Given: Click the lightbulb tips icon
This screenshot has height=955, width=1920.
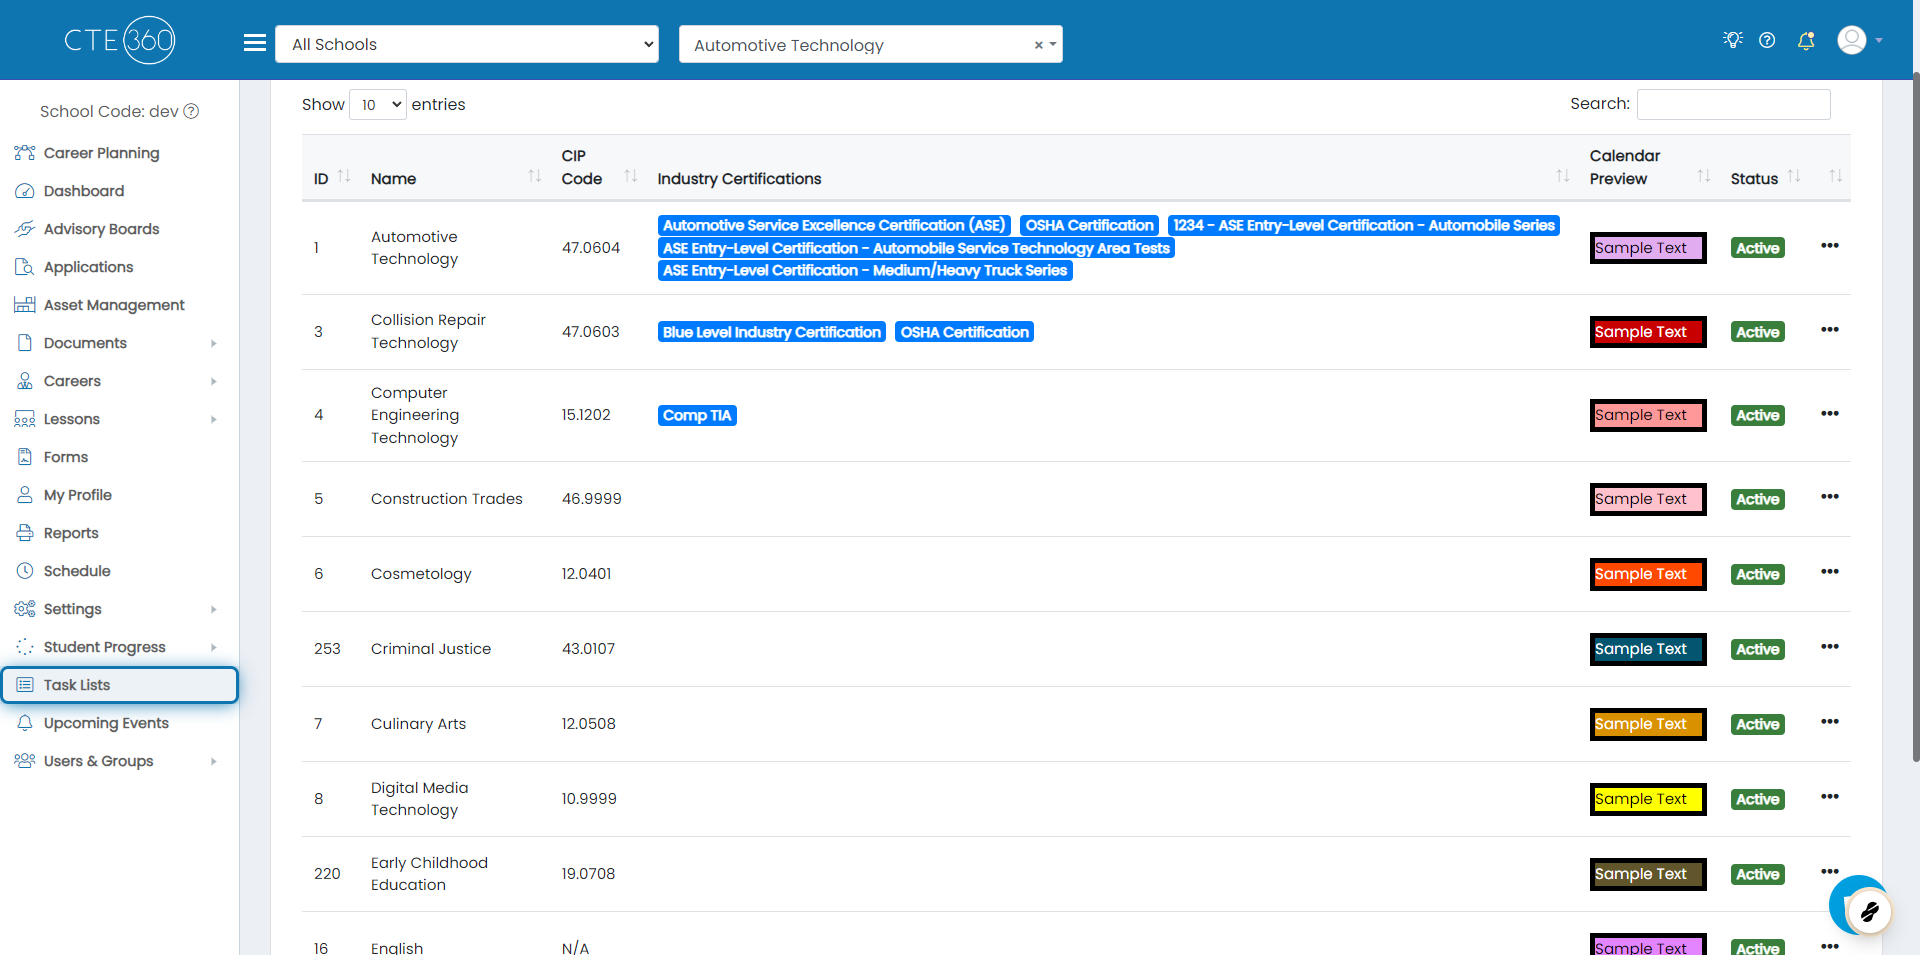Looking at the screenshot, I should coord(1733,40).
